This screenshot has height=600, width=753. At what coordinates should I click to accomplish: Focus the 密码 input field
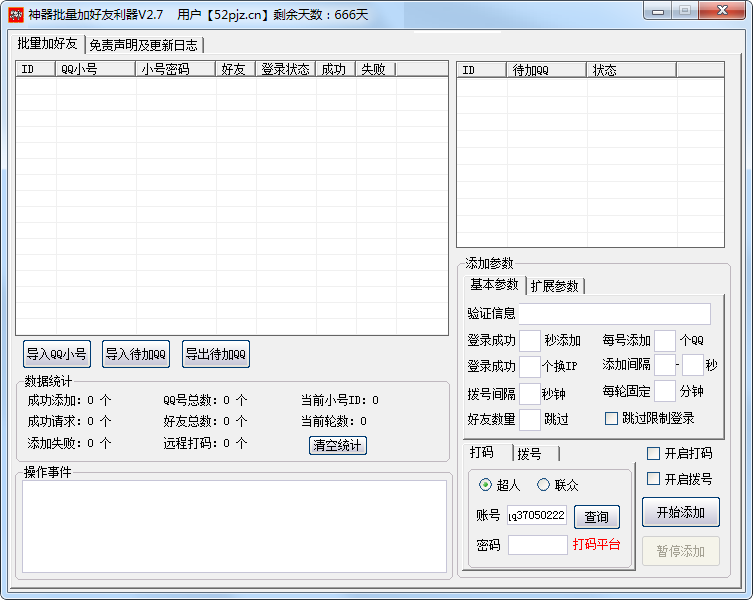click(x=537, y=545)
